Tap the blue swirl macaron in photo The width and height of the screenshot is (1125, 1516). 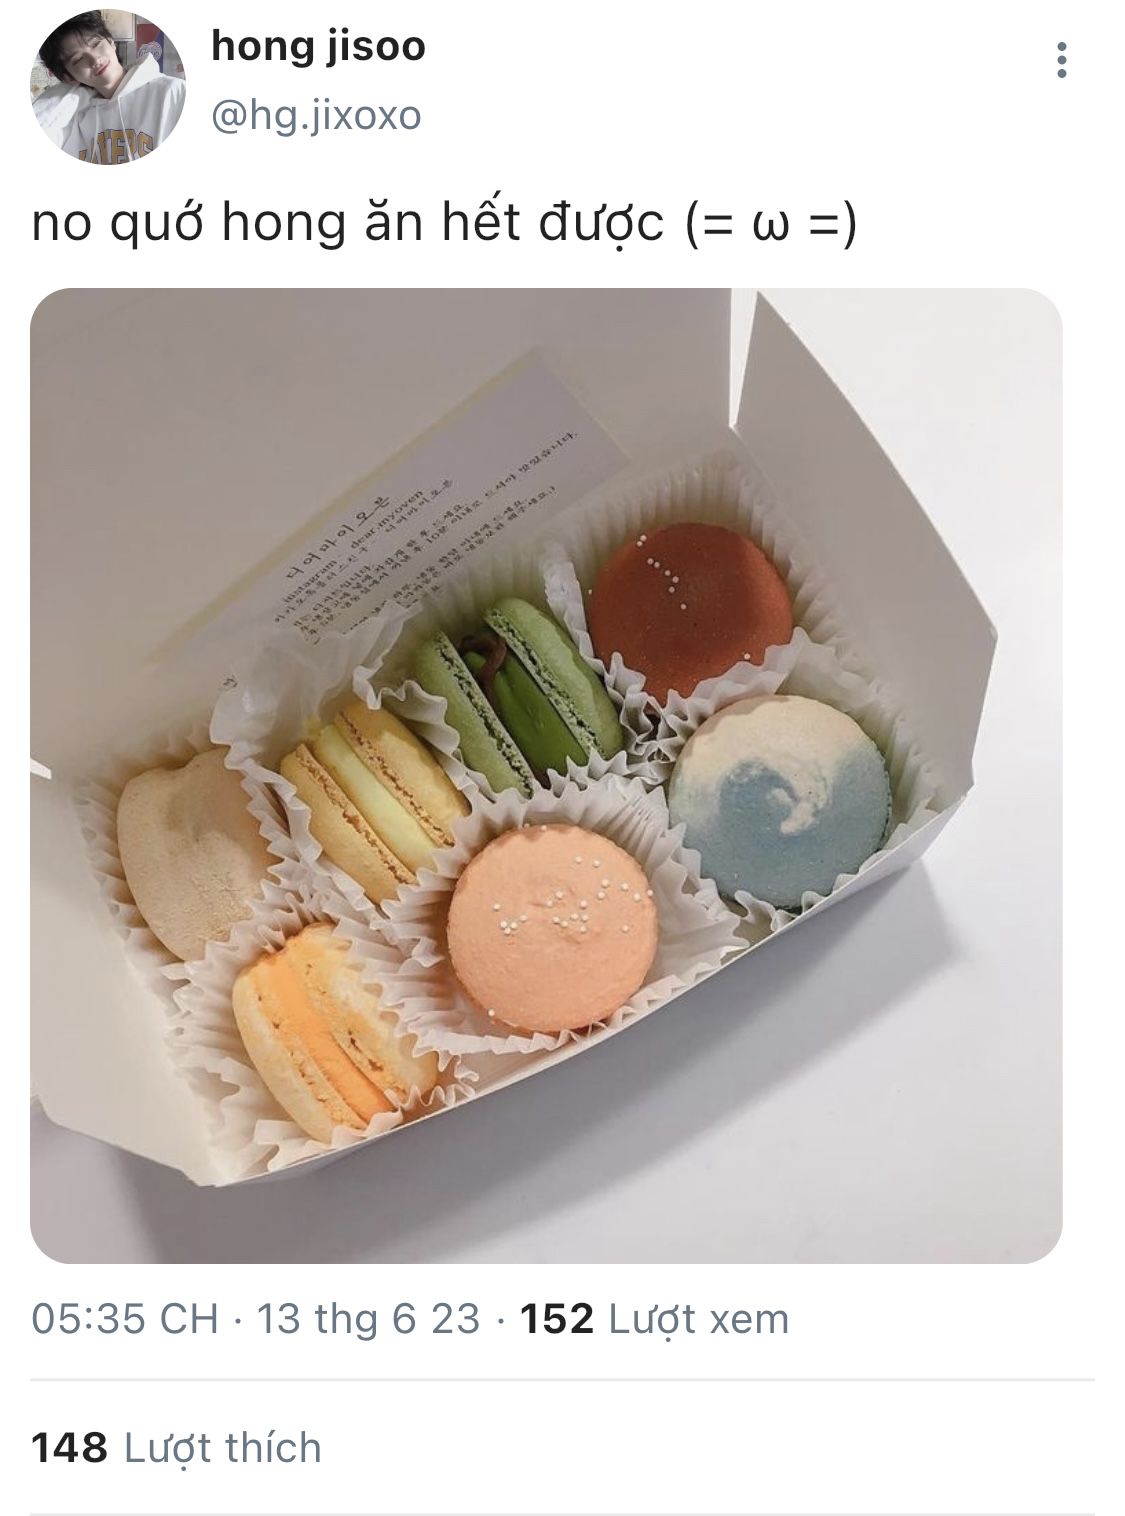[x=779, y=802]
